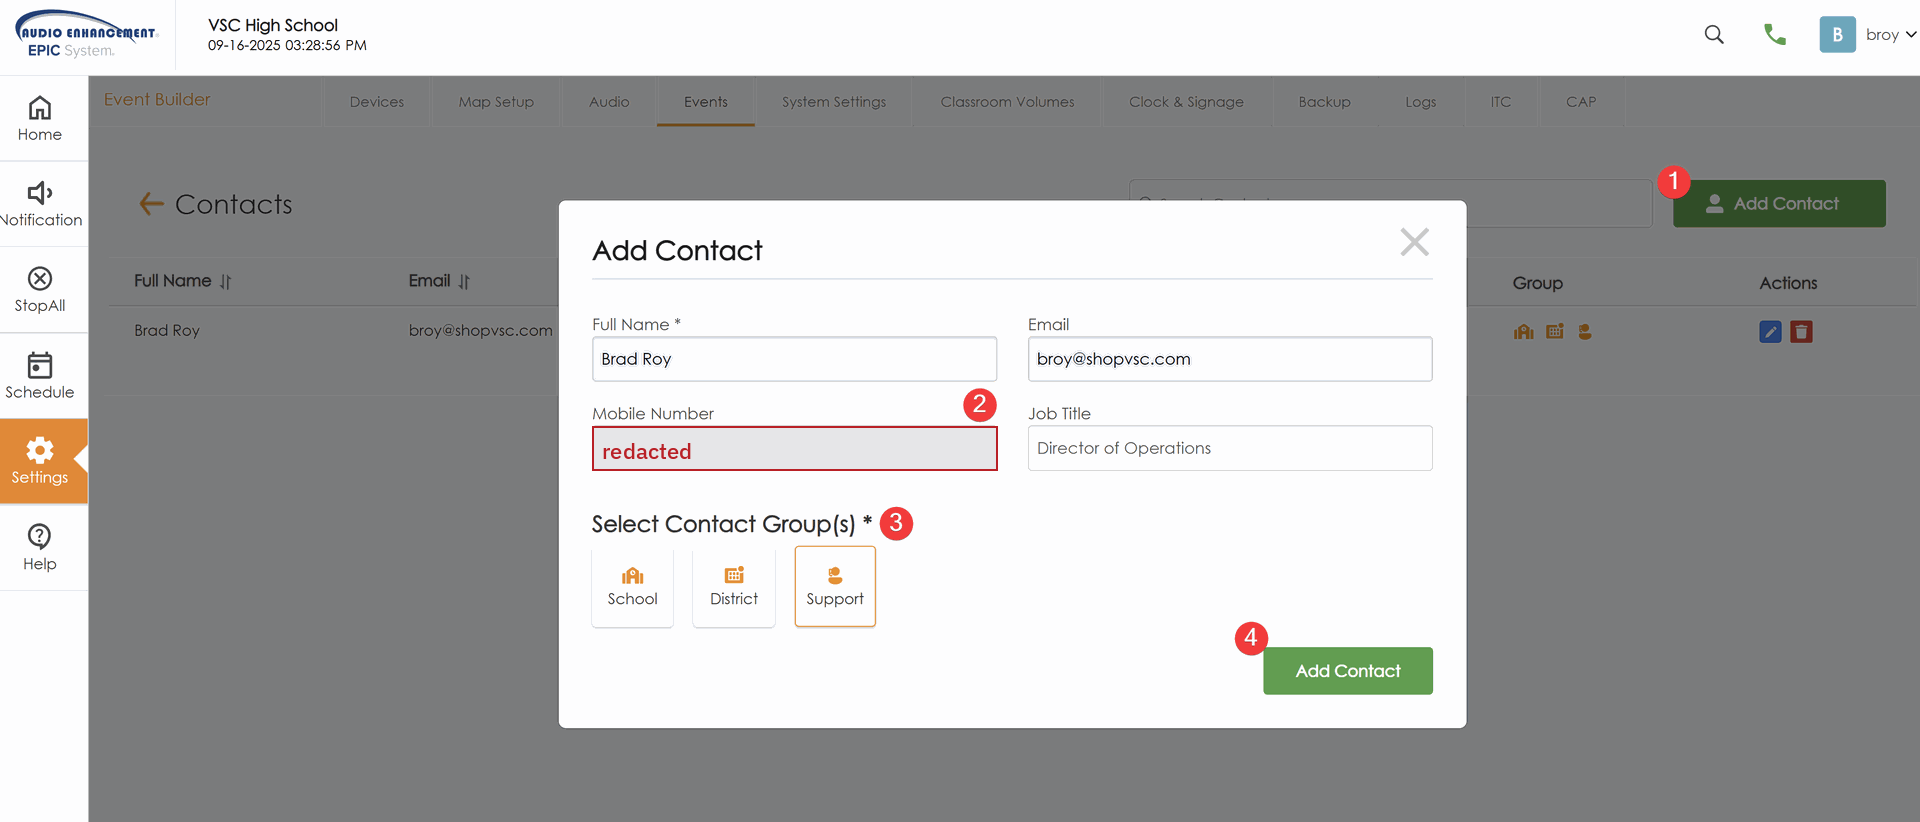Image resolution: width=1920 pixels, height=822 pixels.
Task: Open the Schedule sidebar item
Action: click(40, 376)
